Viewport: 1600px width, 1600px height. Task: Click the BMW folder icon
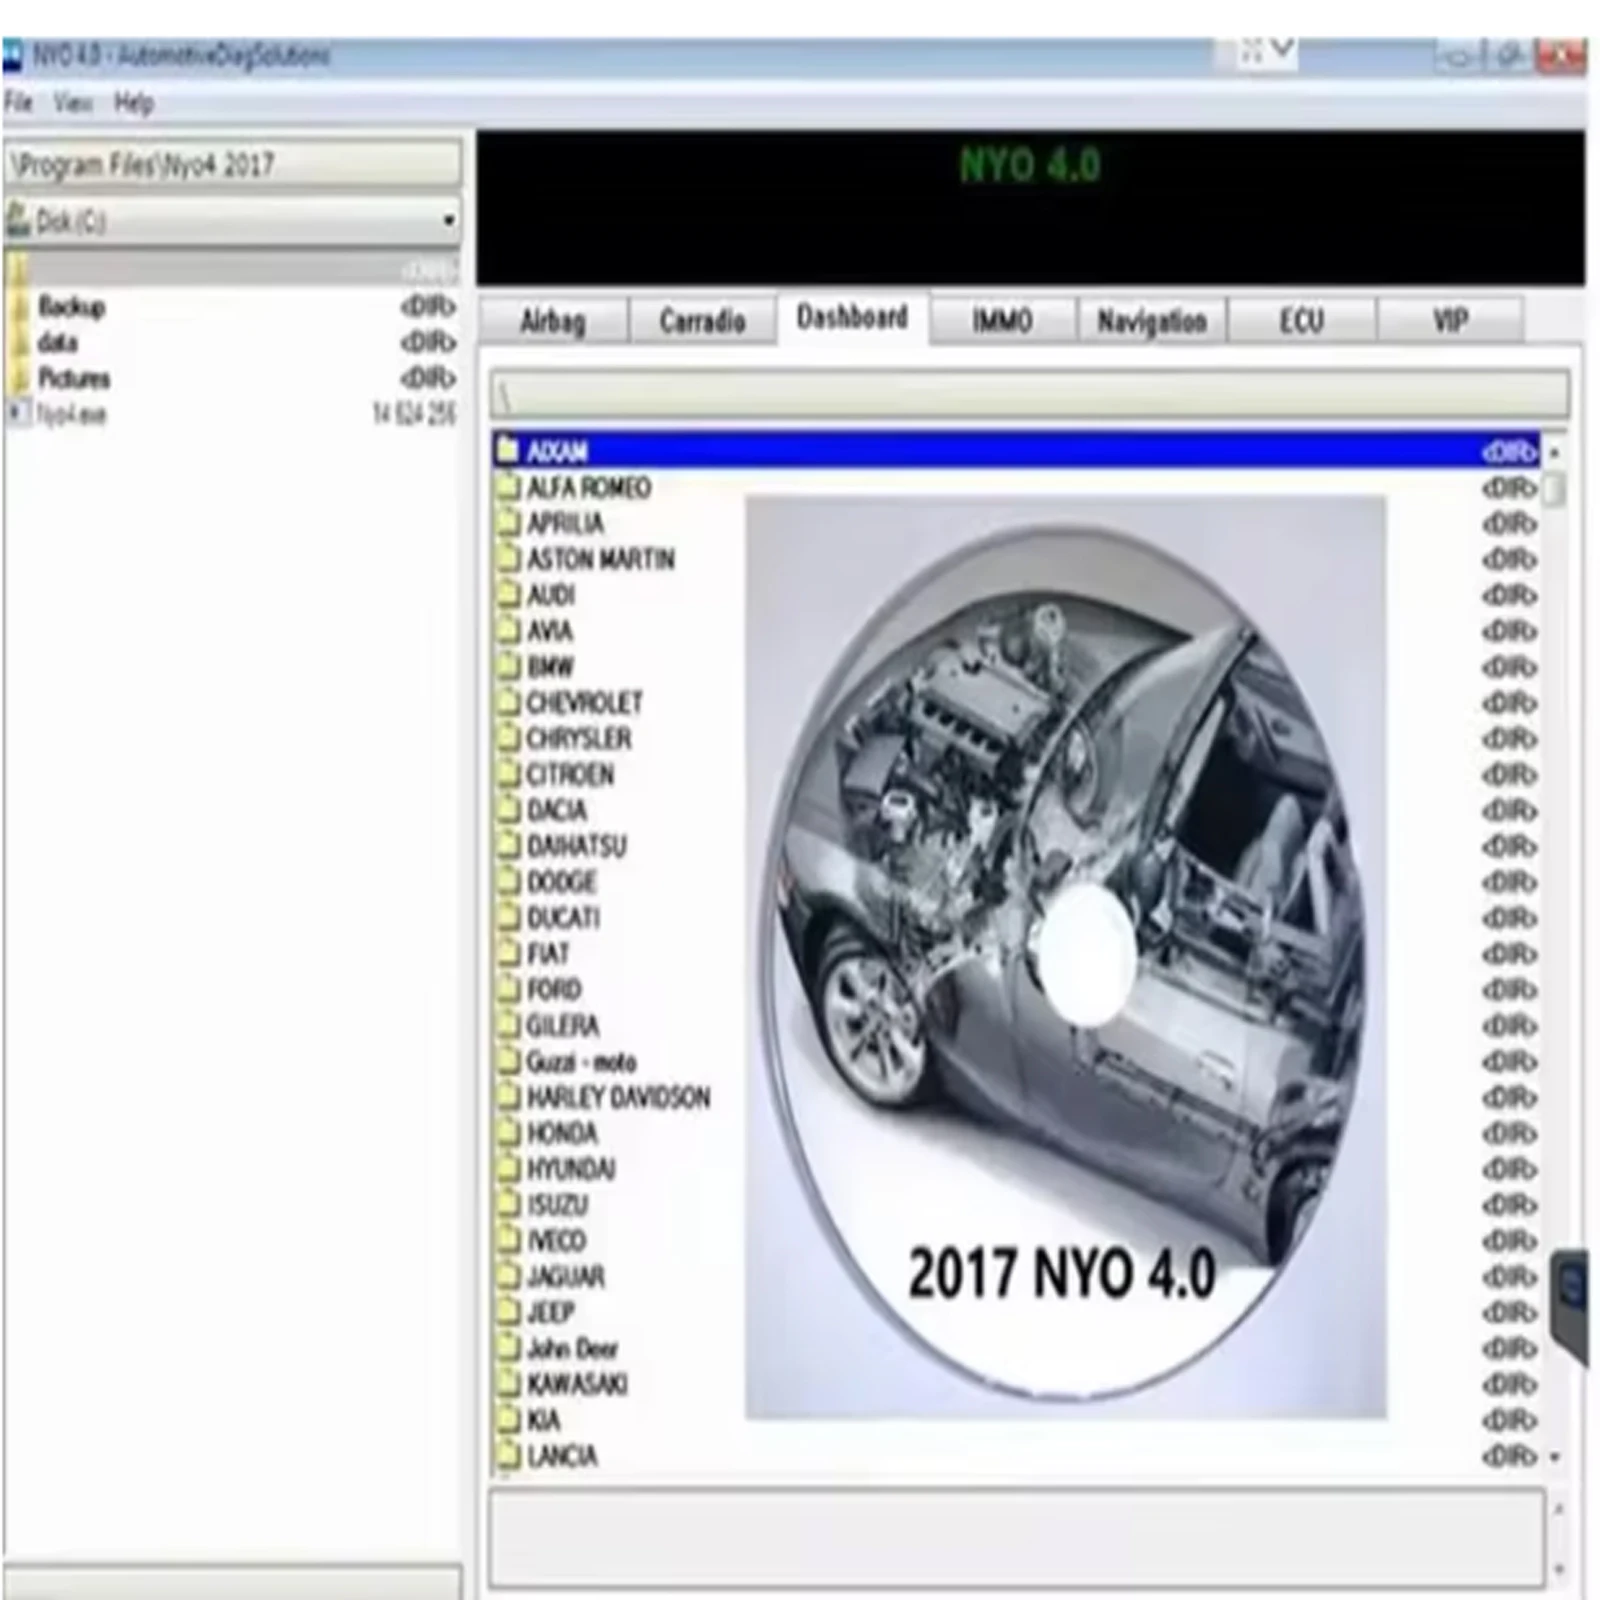[509, 666]
